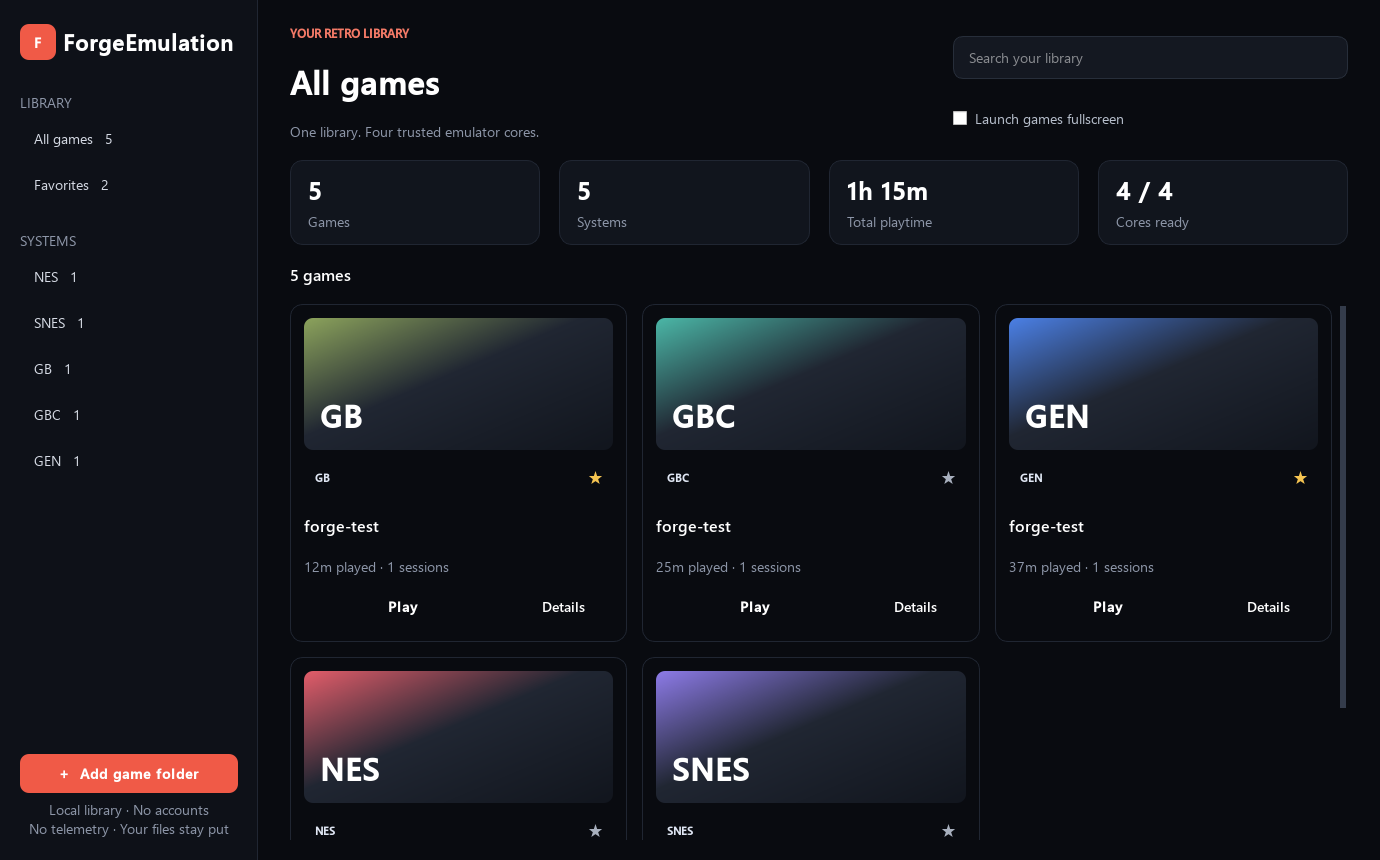Click the 'No telemetry · Your files stay put' text
Image resolution: width=1380 pixels, height=860 pixels.
[x=129, y=829]
